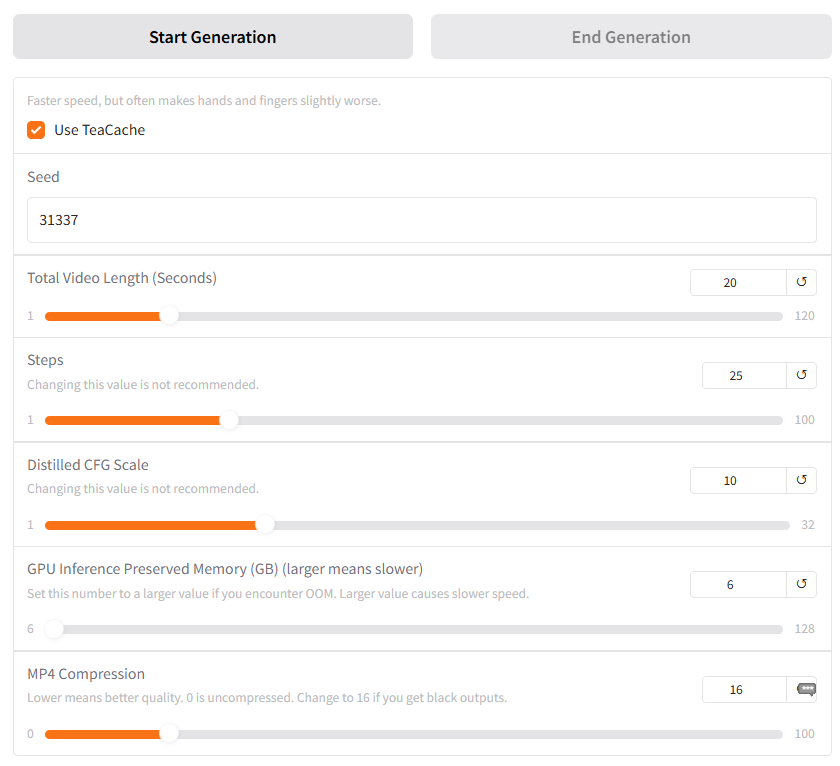This screenshot has height=766, width=840.
Task: Reset GPU Inference Preserved Memory value
Action: click(x=801, y=584)
